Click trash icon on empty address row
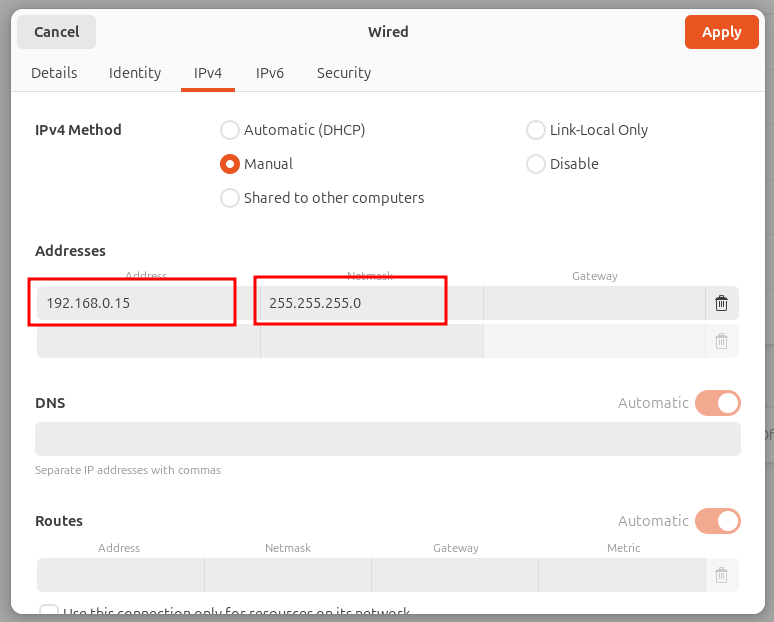This screenshot has height=622, width=774. tap(721, 341)
